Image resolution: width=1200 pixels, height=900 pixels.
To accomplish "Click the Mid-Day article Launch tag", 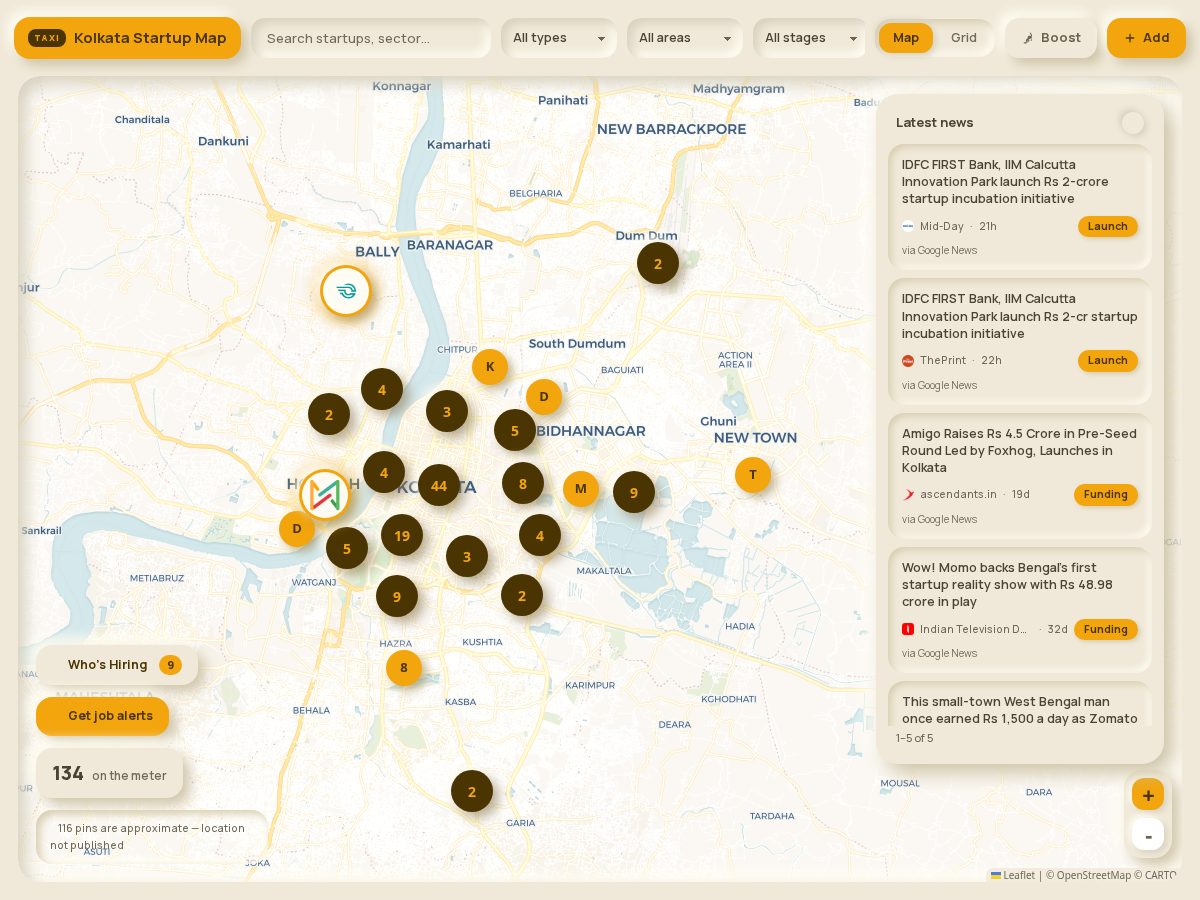I will [1108, 226].
